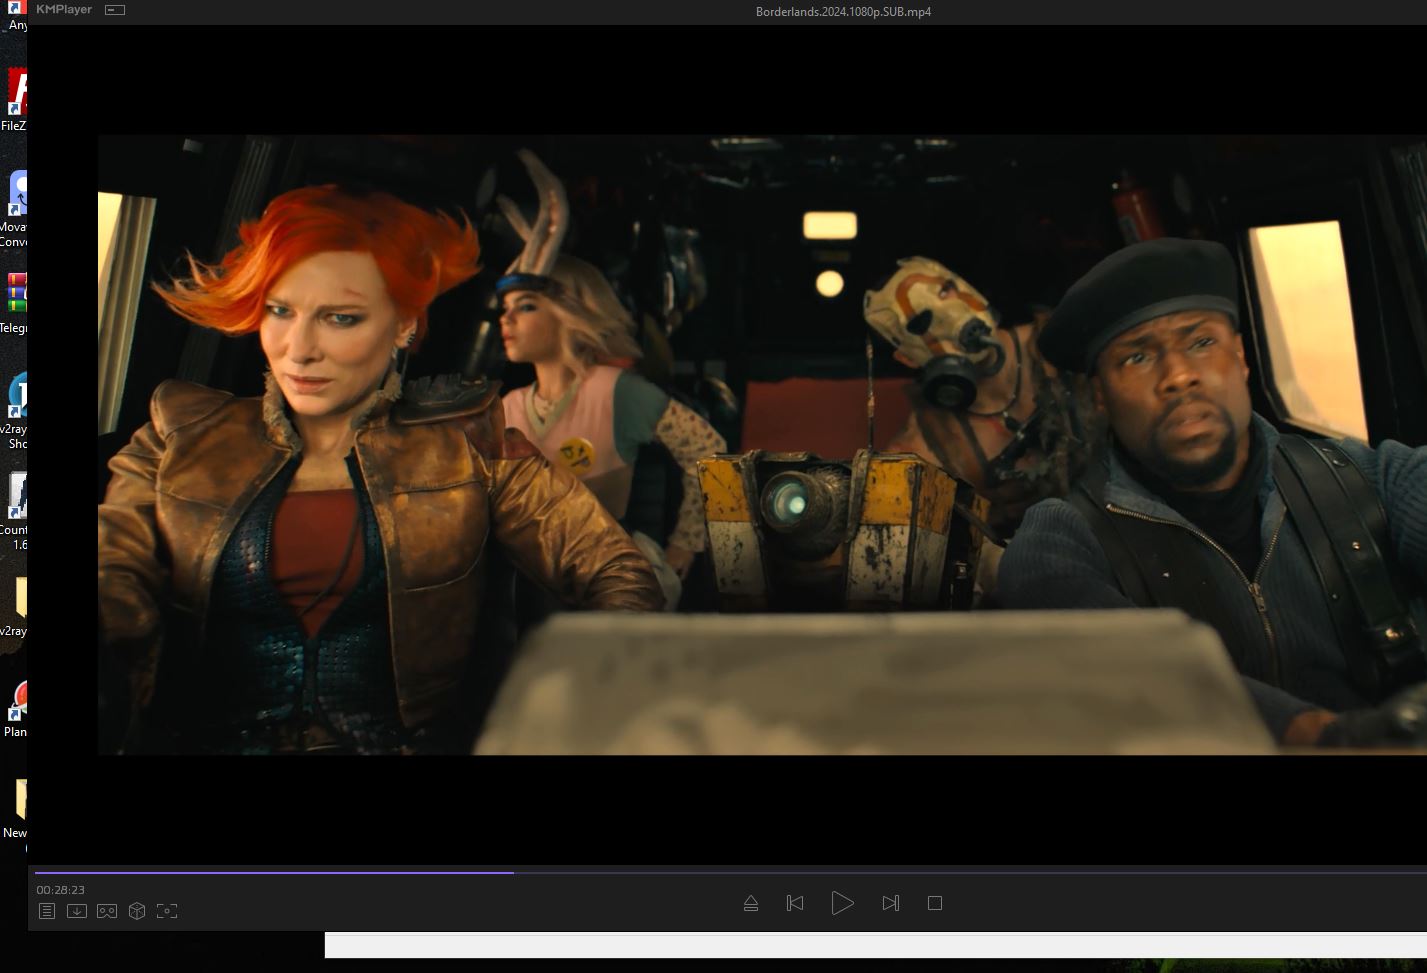Open the KMPlayer main menu
The height and width of the screenshot is (973, 1427).
[64, 10]
